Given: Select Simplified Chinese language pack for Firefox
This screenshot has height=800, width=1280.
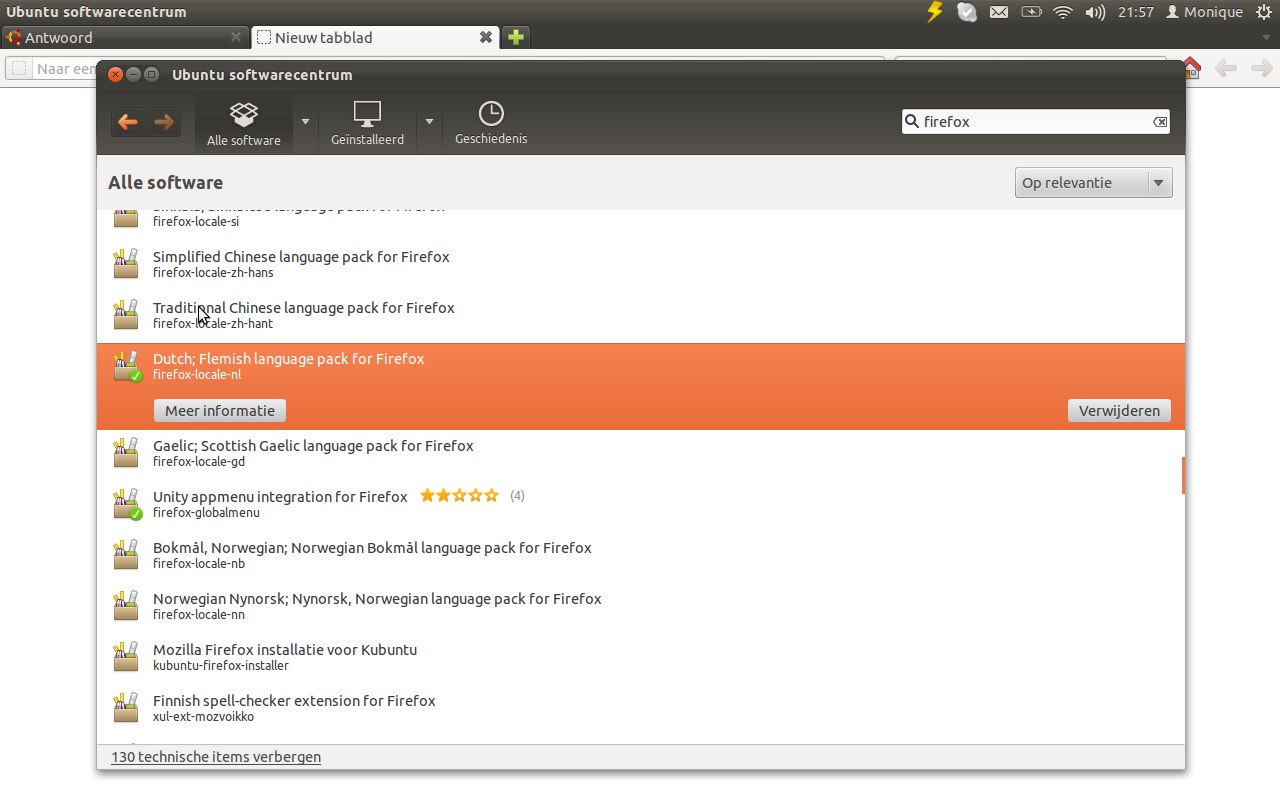Looking at the screenshot, I should [x=640, y=264].
